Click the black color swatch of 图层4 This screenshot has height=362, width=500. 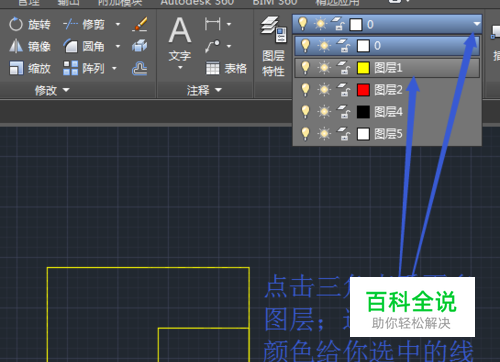pyautogui.click(x=363, y=112)
